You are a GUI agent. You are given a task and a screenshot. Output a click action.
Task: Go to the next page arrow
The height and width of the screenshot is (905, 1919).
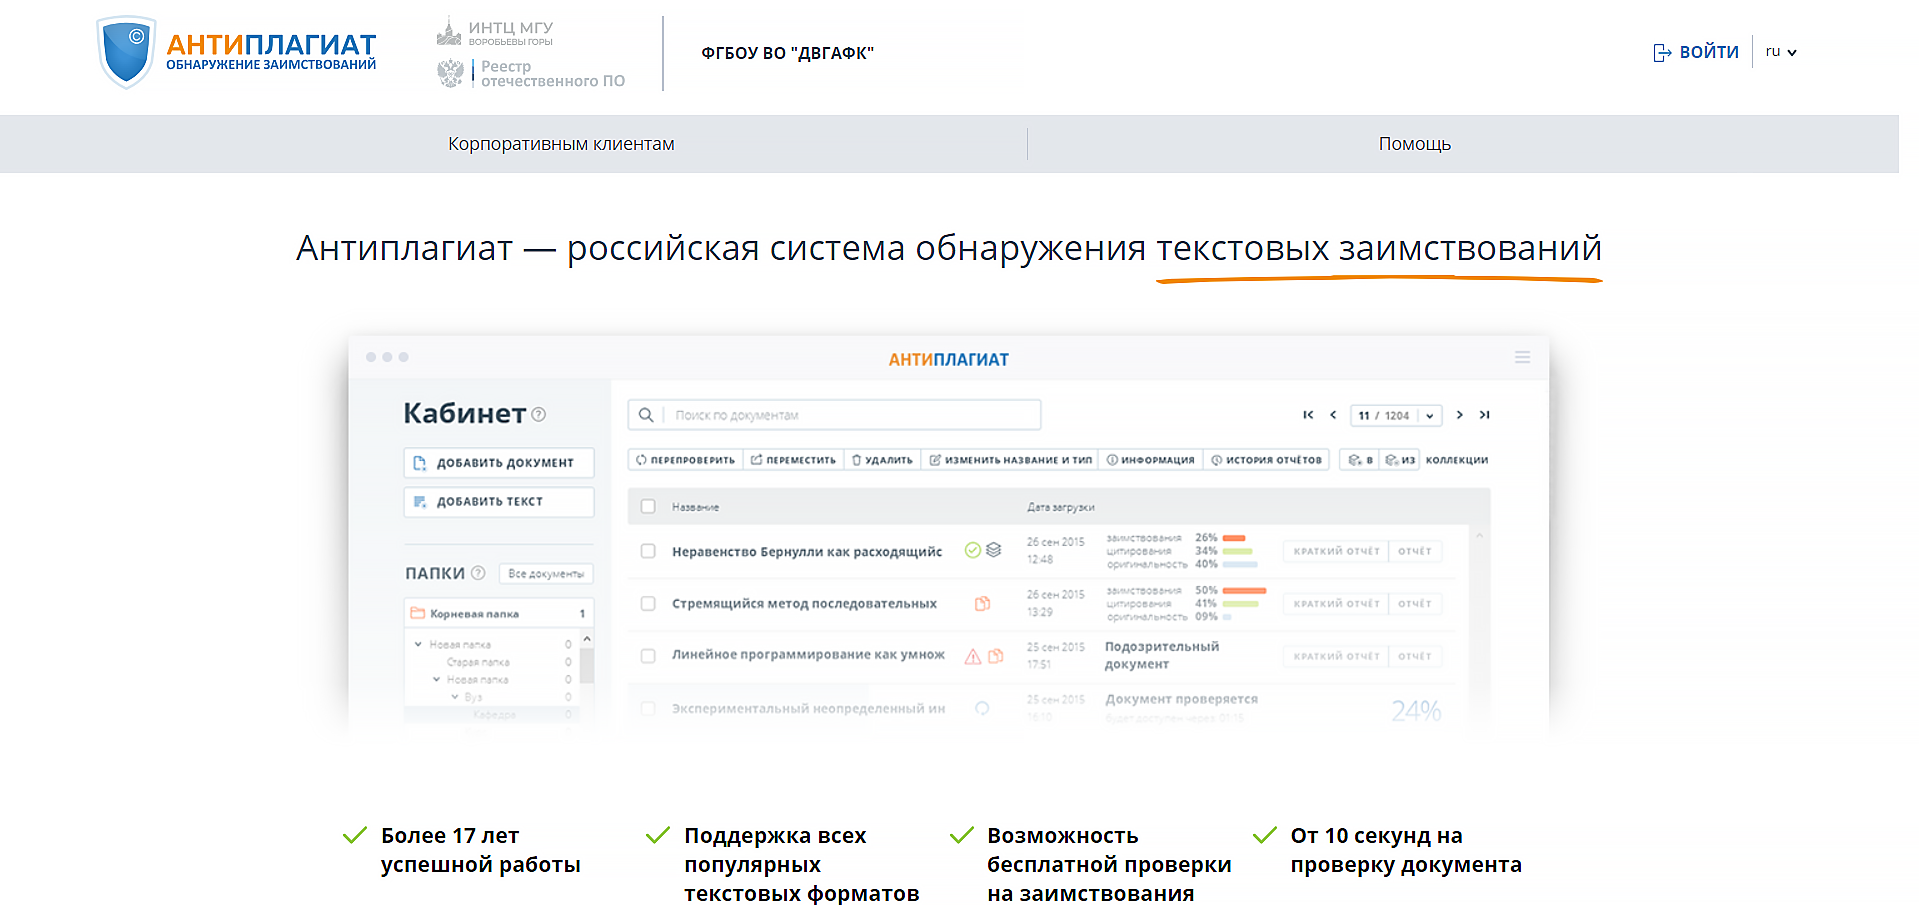1460,415
